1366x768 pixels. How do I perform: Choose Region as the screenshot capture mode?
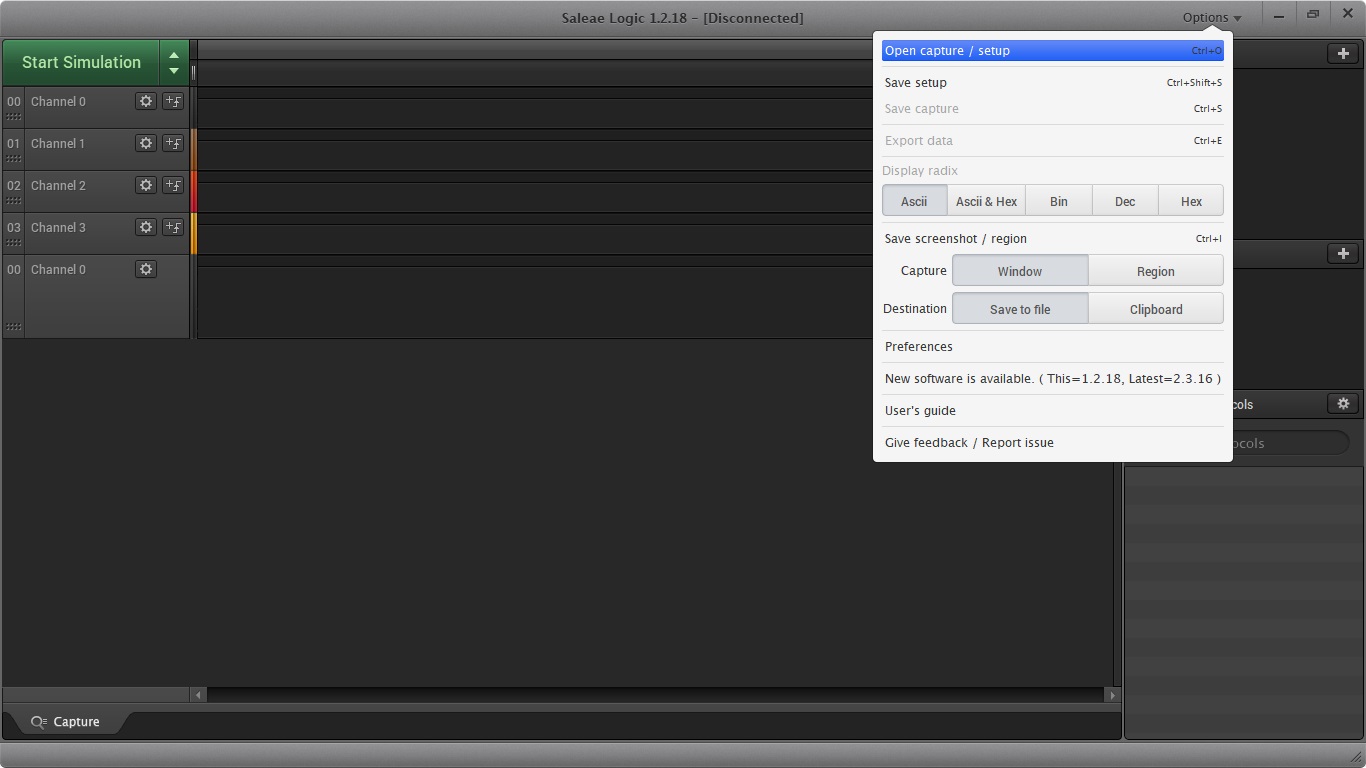[1156, 271]
